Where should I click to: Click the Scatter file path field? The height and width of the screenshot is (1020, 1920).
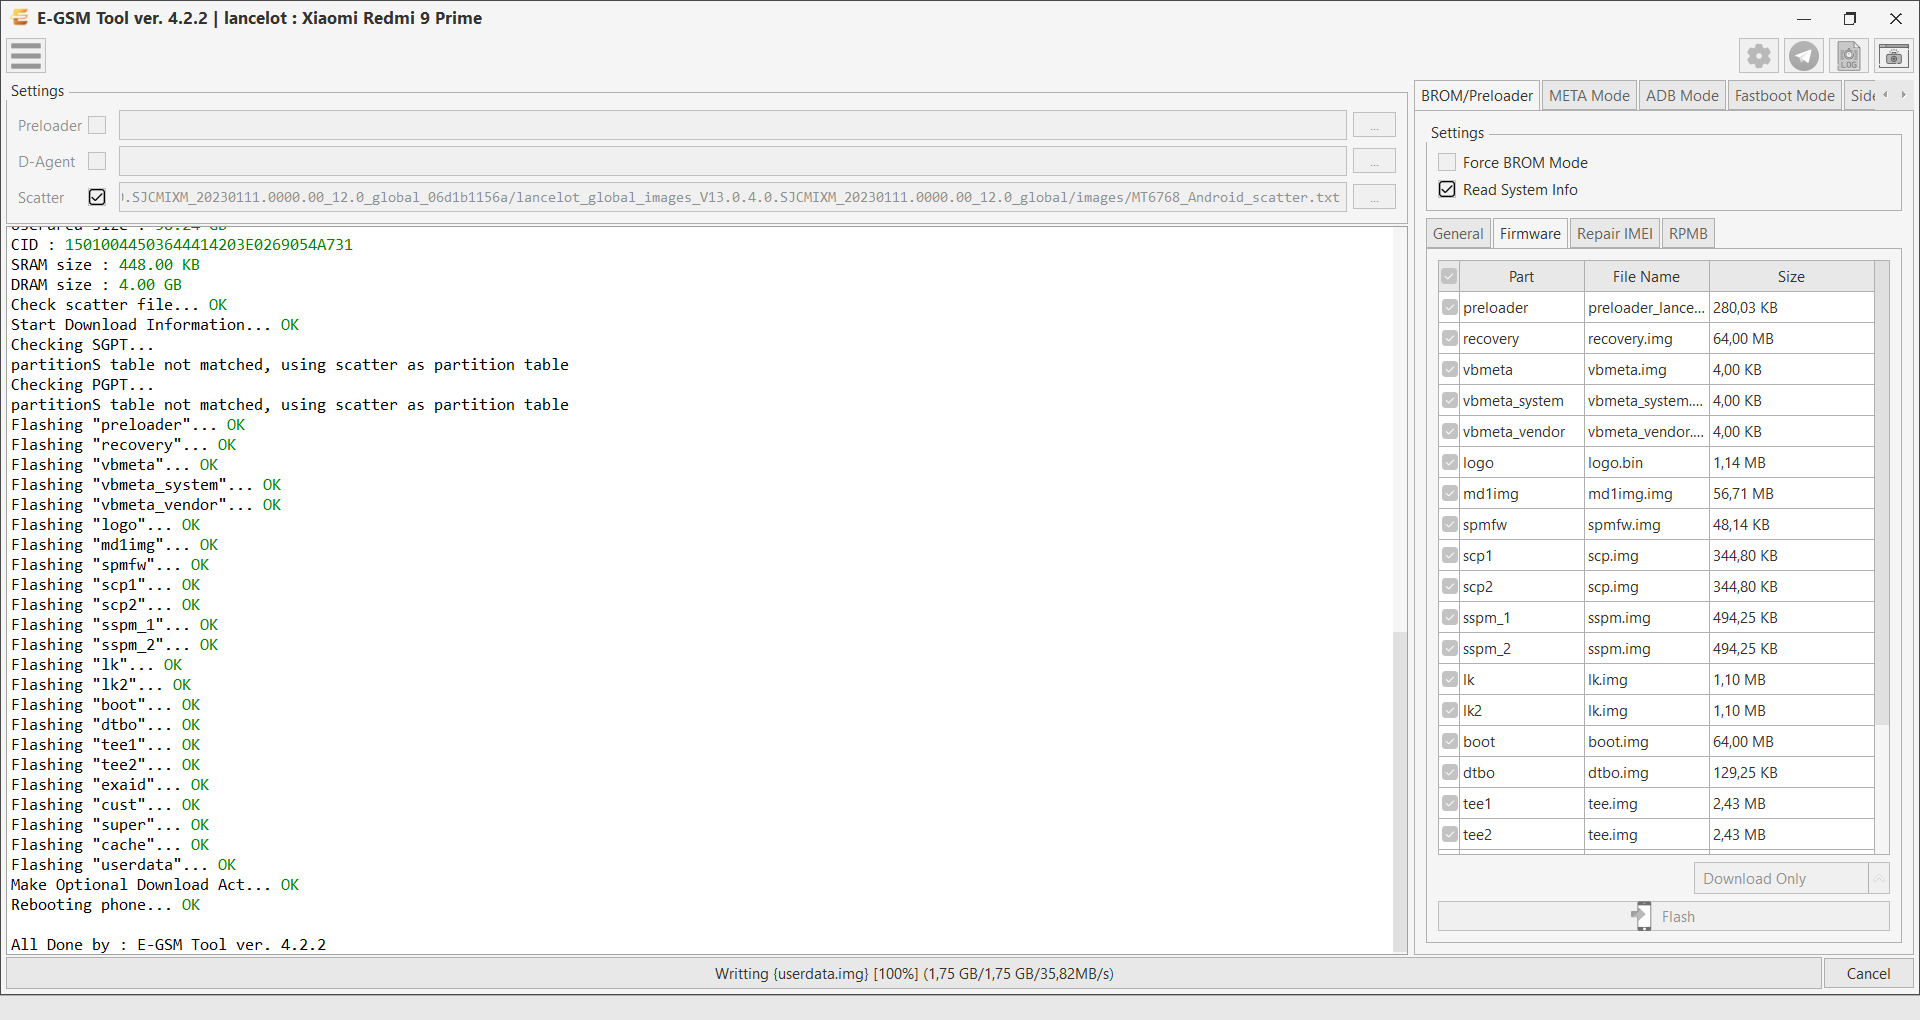732,197
